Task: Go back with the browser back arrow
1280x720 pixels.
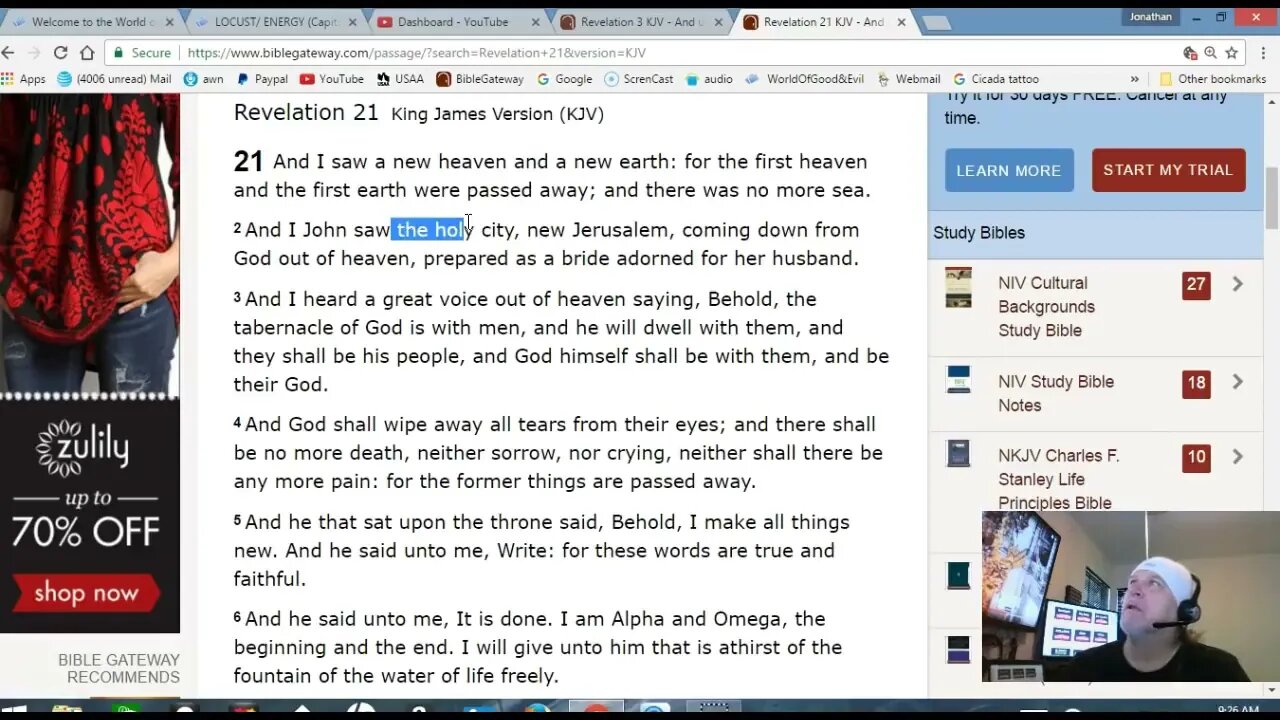Action: [8, 53]
